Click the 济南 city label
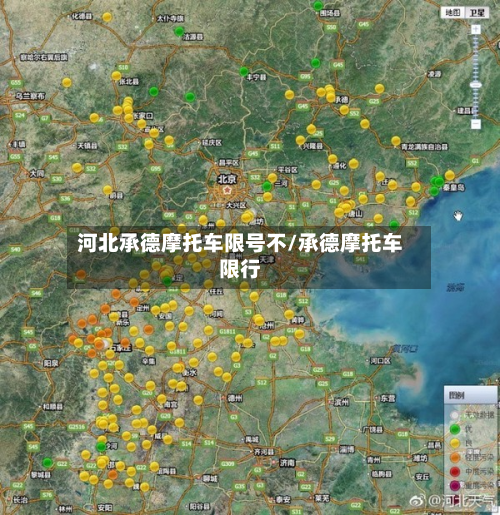The width and height of the screenshot is (500, 515). coord(287,463)
